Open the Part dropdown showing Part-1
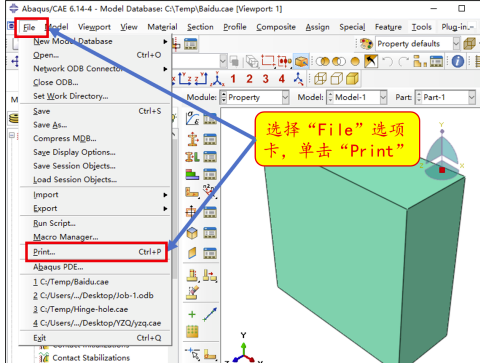The width and height of the screenshot is (480, 363). click(445, 97)
